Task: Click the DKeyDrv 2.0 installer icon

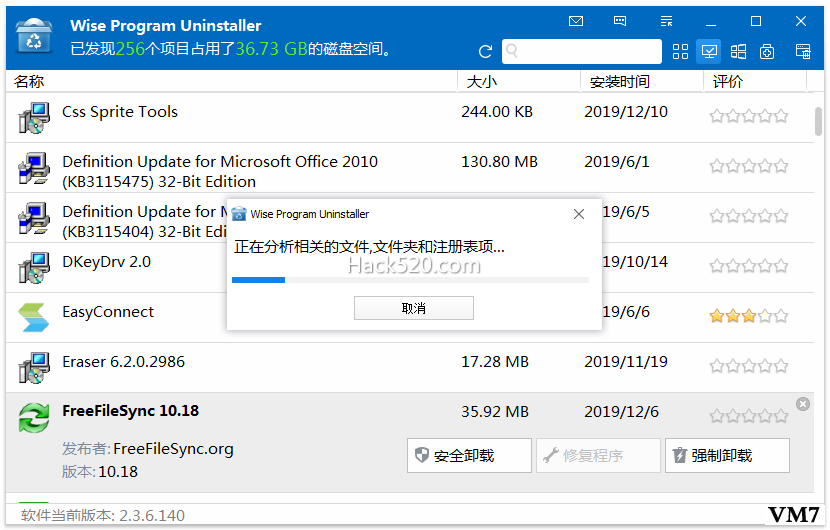Action: (34, 267)
